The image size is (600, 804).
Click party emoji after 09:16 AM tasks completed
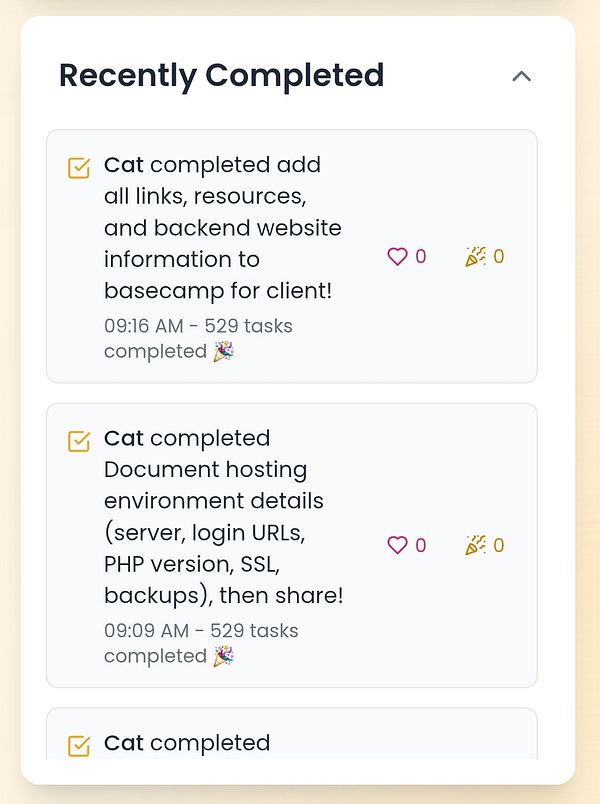click(223, 352)
